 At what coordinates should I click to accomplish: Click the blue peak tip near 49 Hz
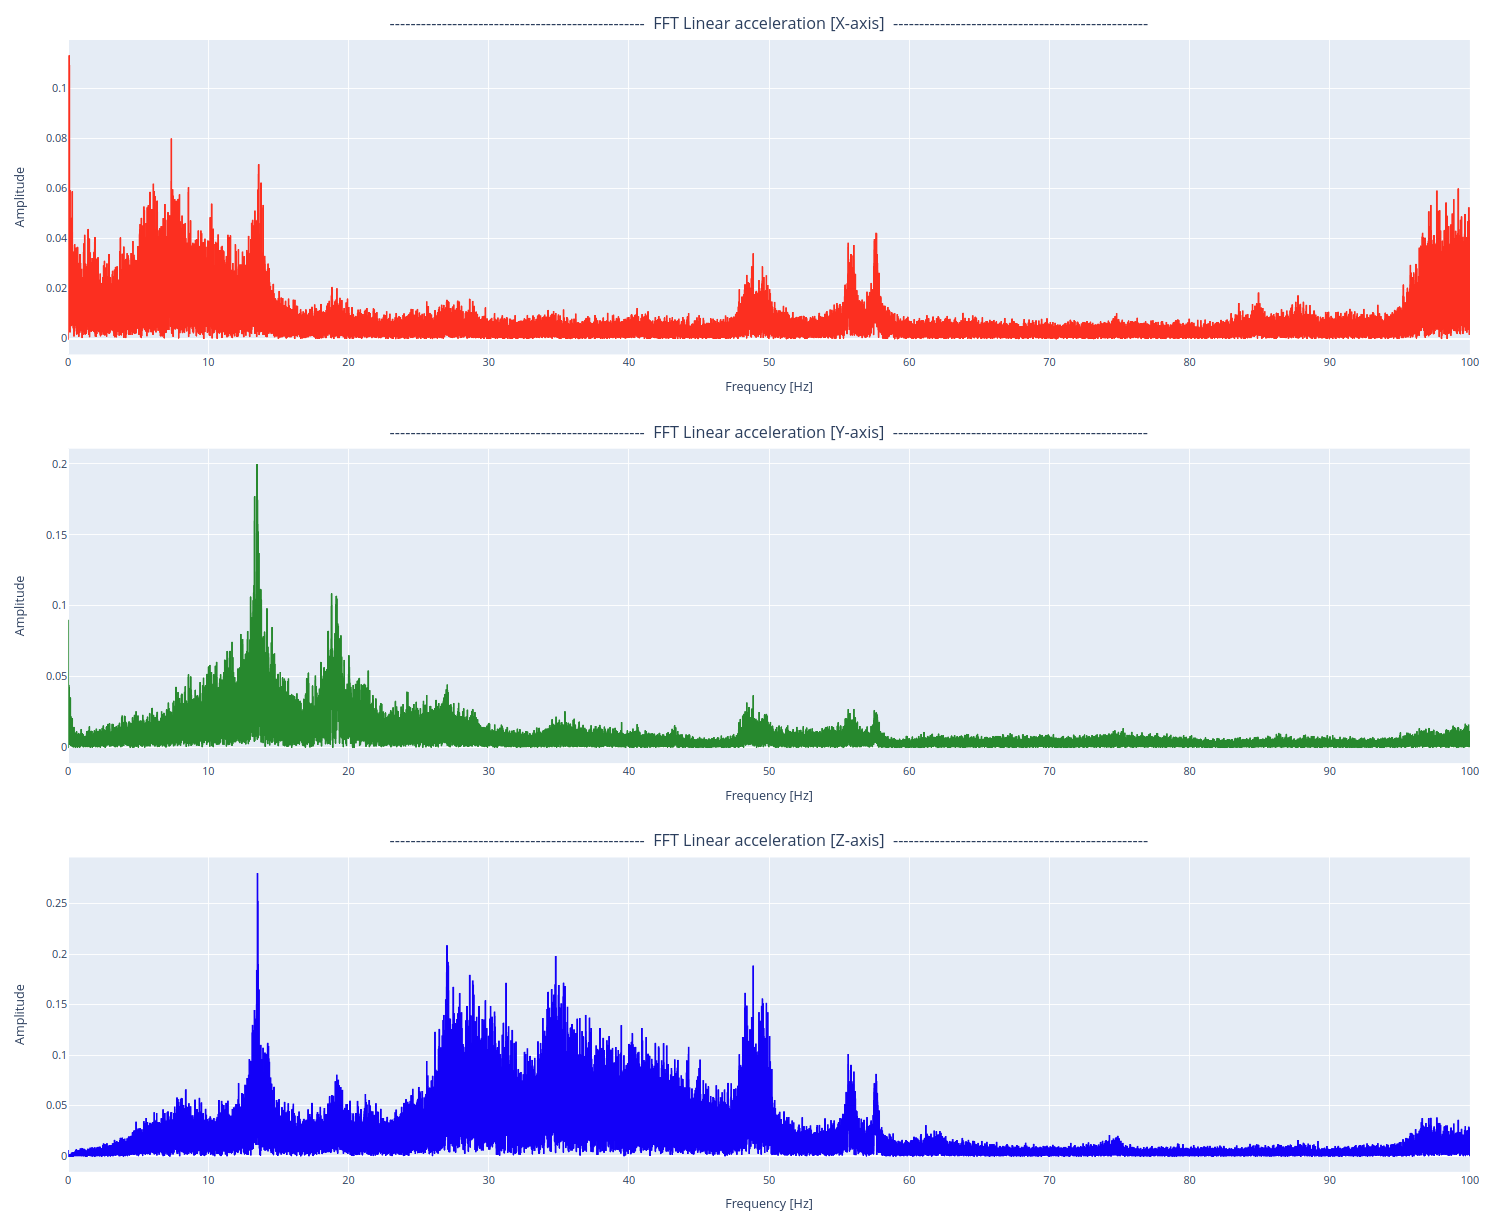click(x=753, y=967)
